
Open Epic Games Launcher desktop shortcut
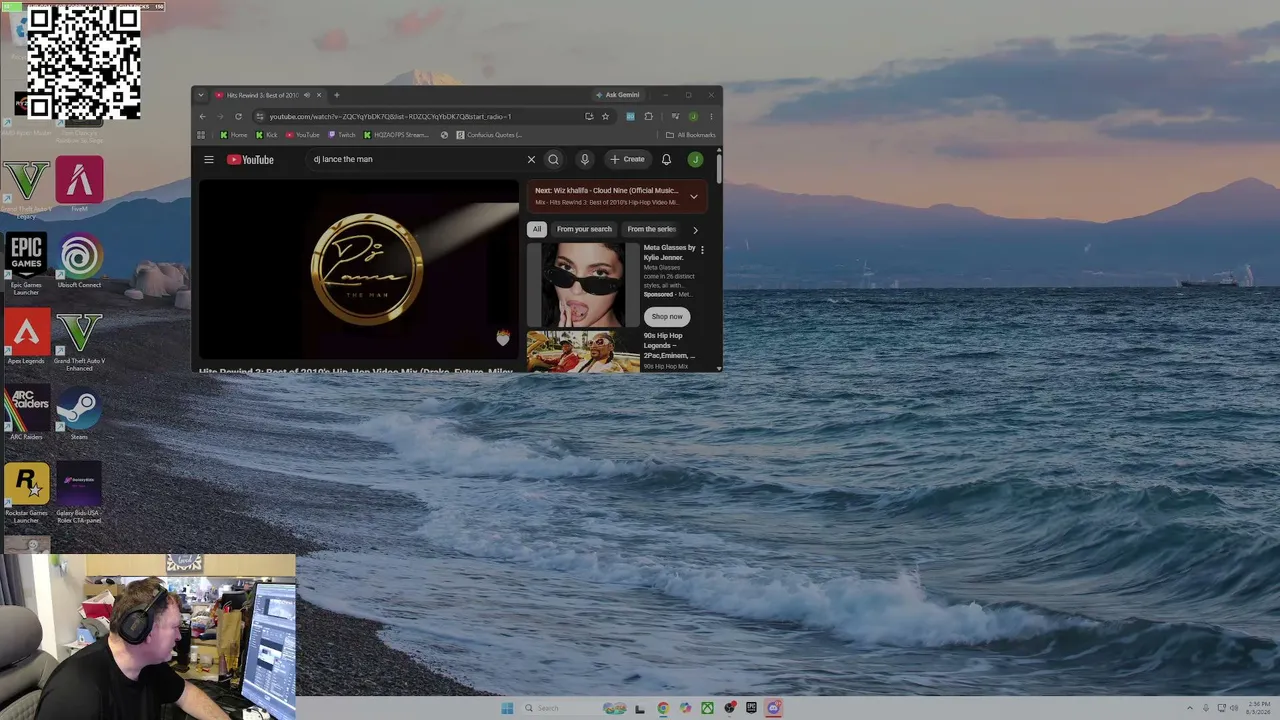tap(26, 264)
